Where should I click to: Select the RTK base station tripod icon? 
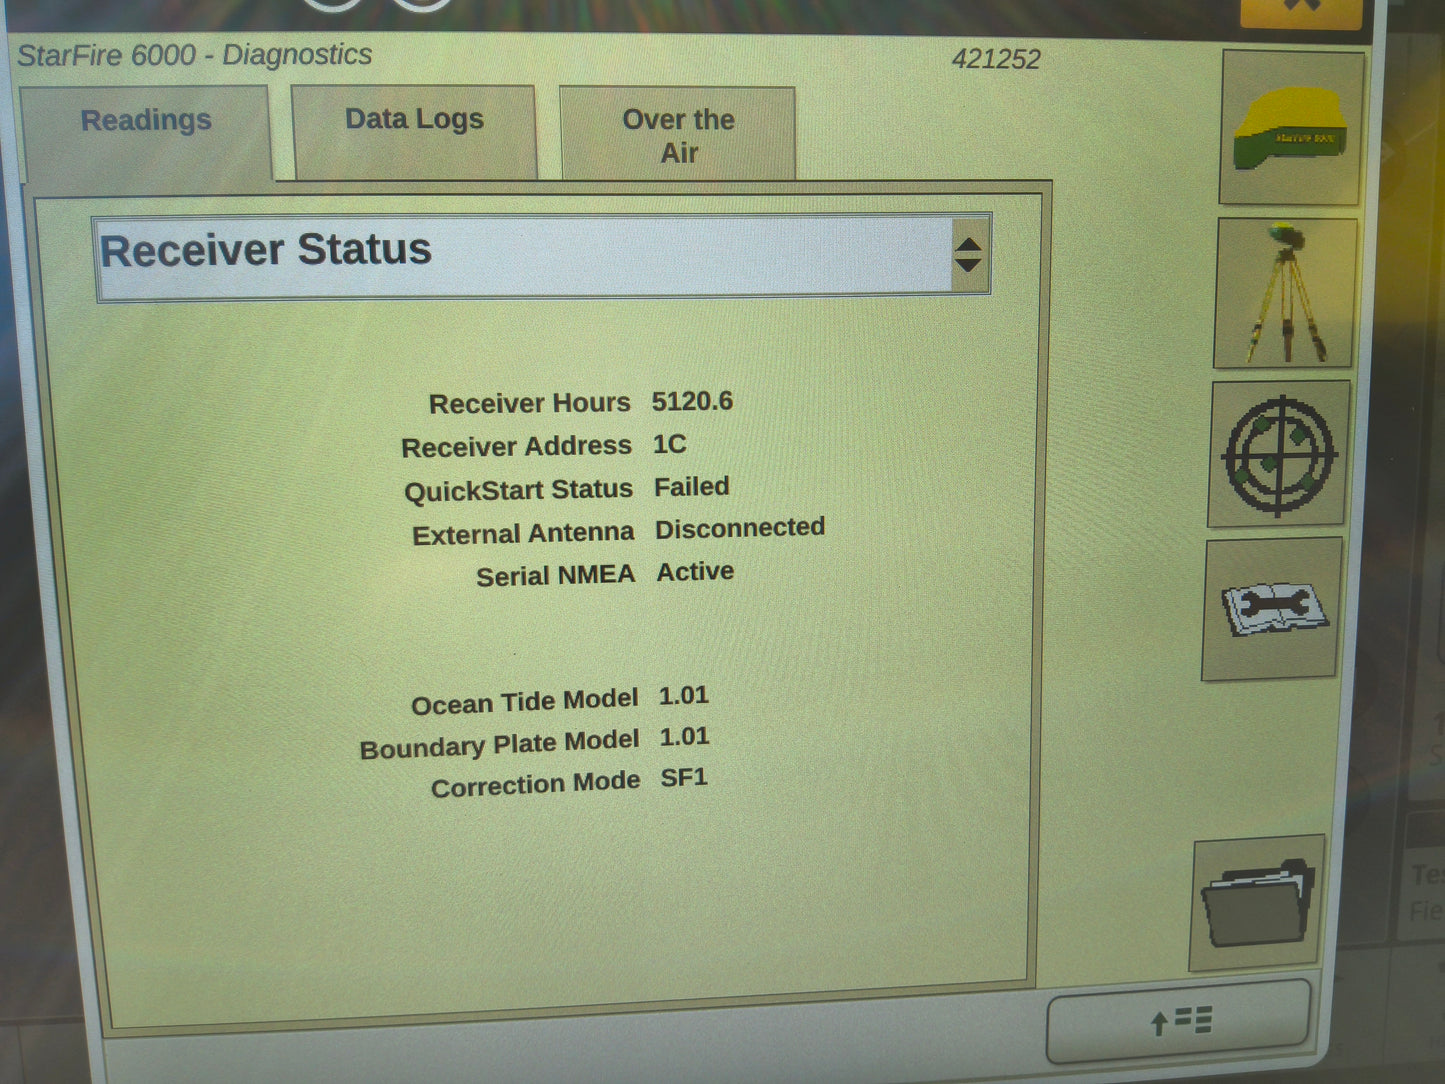tap(1283, 293)
